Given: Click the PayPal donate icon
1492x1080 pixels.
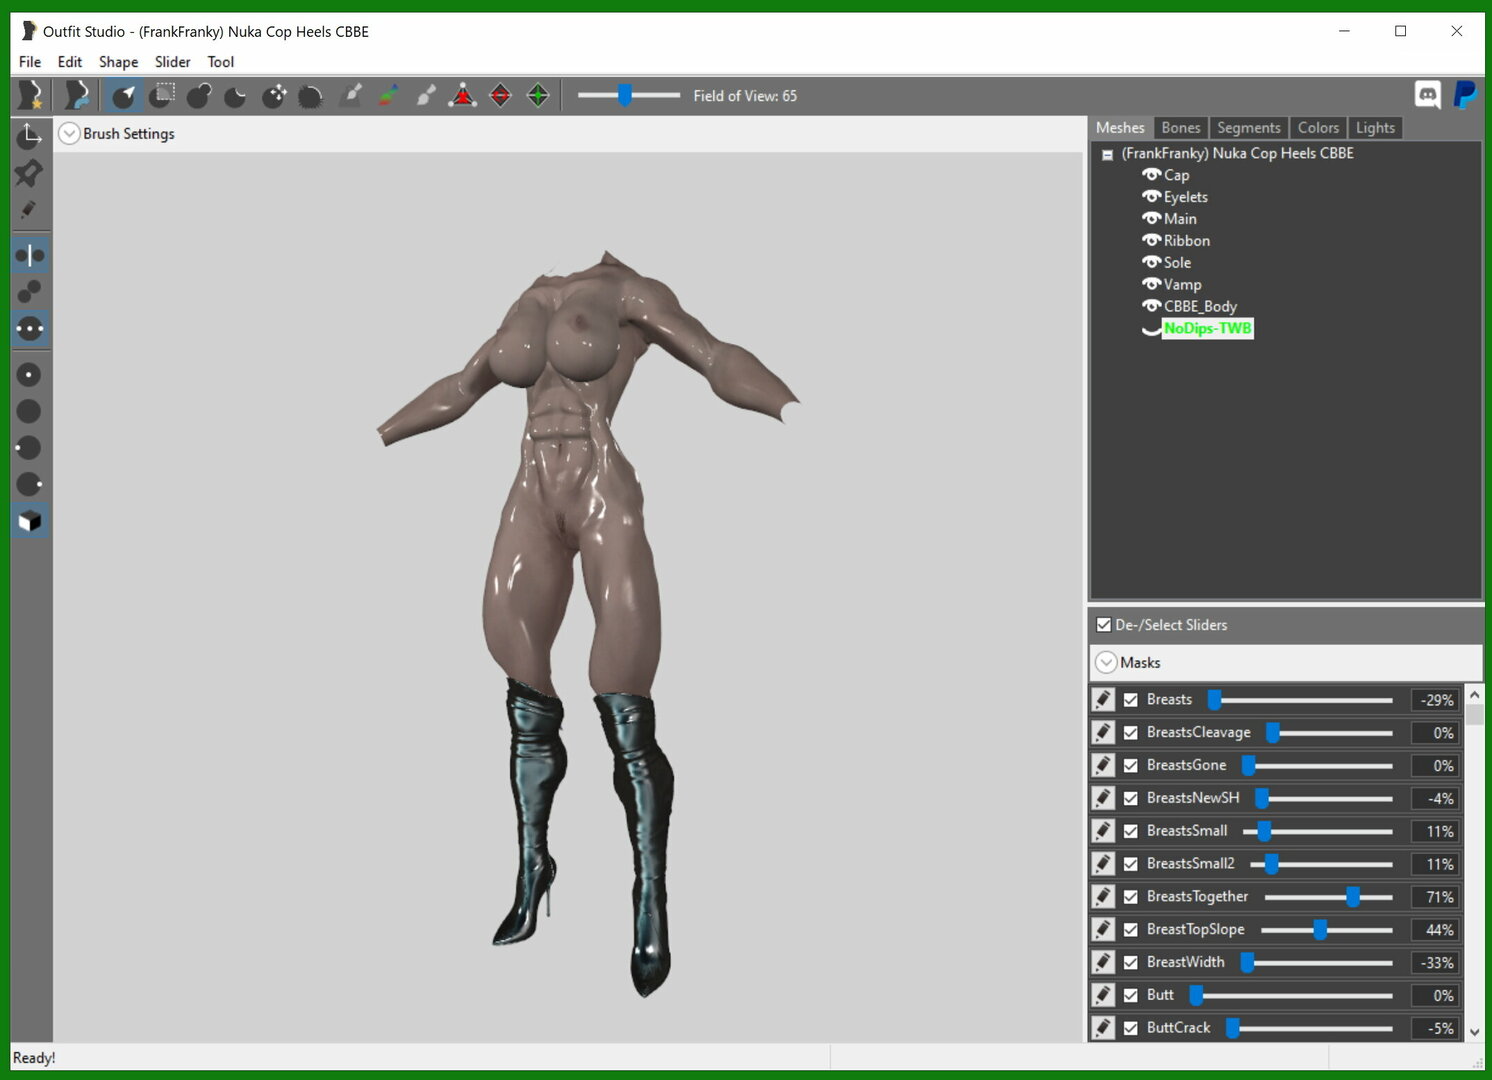Looking at the screenshot, I should tap(1465, 95).
